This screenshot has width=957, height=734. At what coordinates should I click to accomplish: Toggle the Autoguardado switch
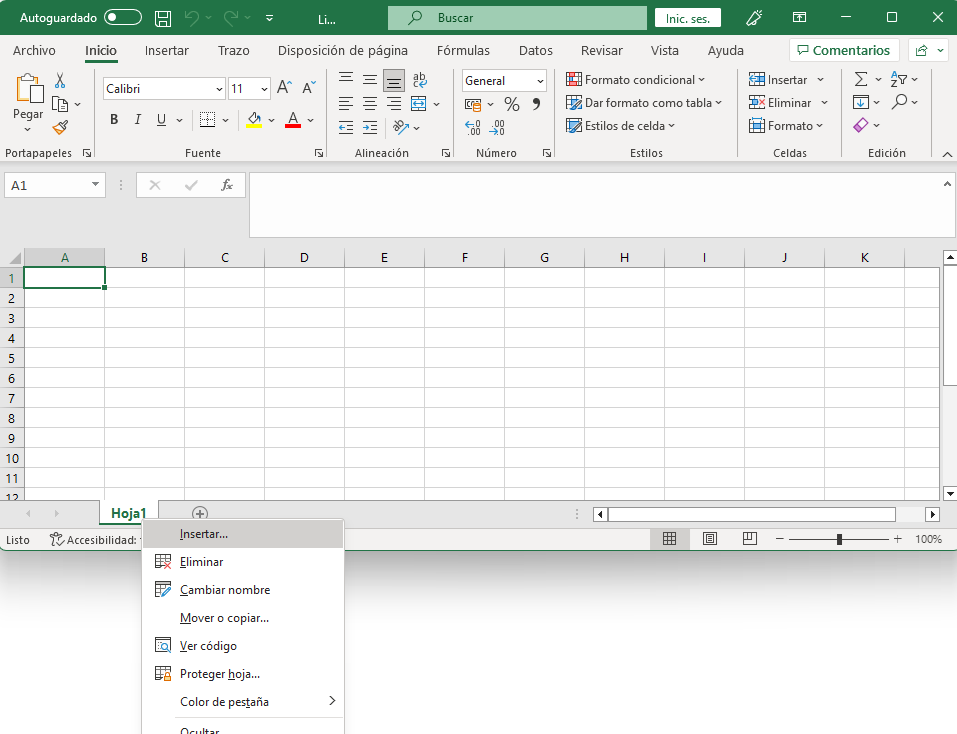(123, 18)
